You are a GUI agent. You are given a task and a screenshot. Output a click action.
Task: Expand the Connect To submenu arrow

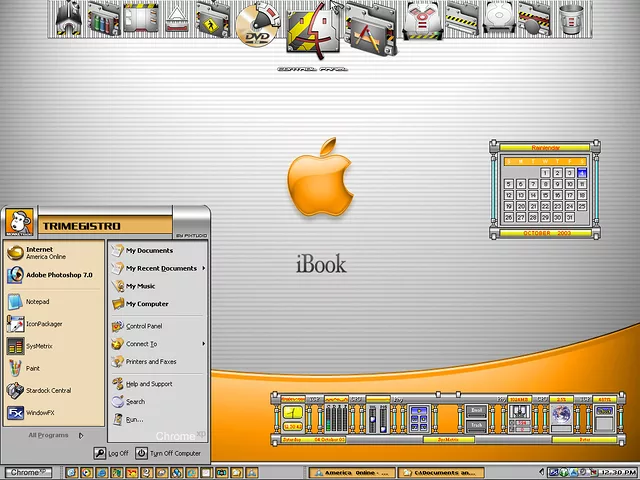coord(203,344)
